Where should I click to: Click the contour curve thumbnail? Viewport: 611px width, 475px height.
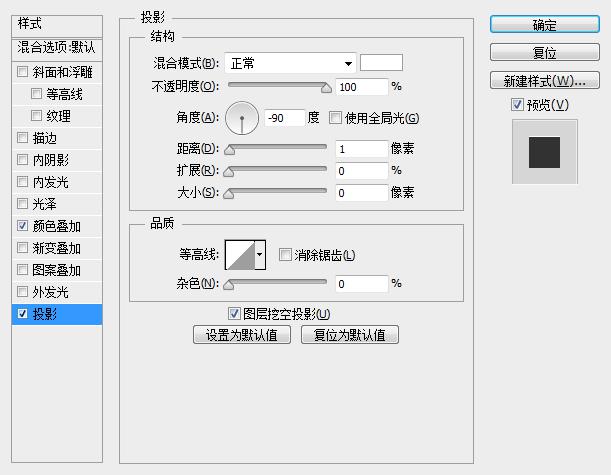[x=240, y=255]
